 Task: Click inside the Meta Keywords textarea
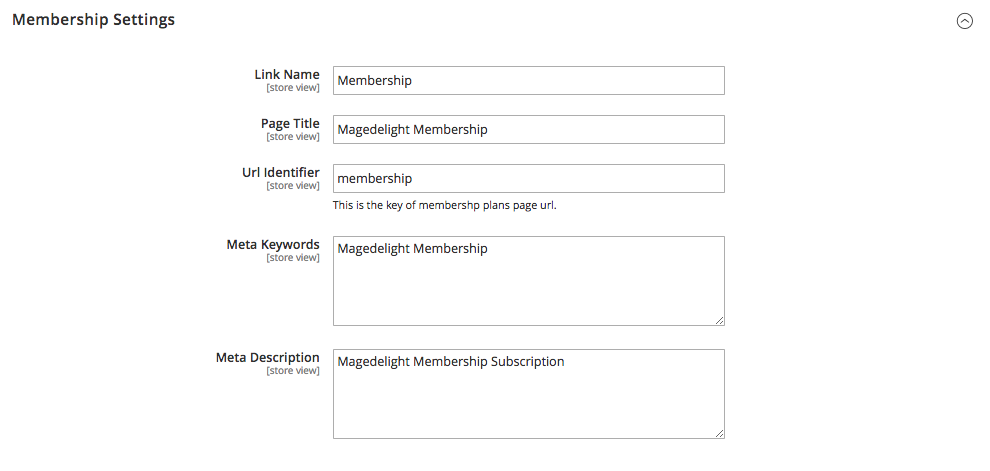click(528, 281)
